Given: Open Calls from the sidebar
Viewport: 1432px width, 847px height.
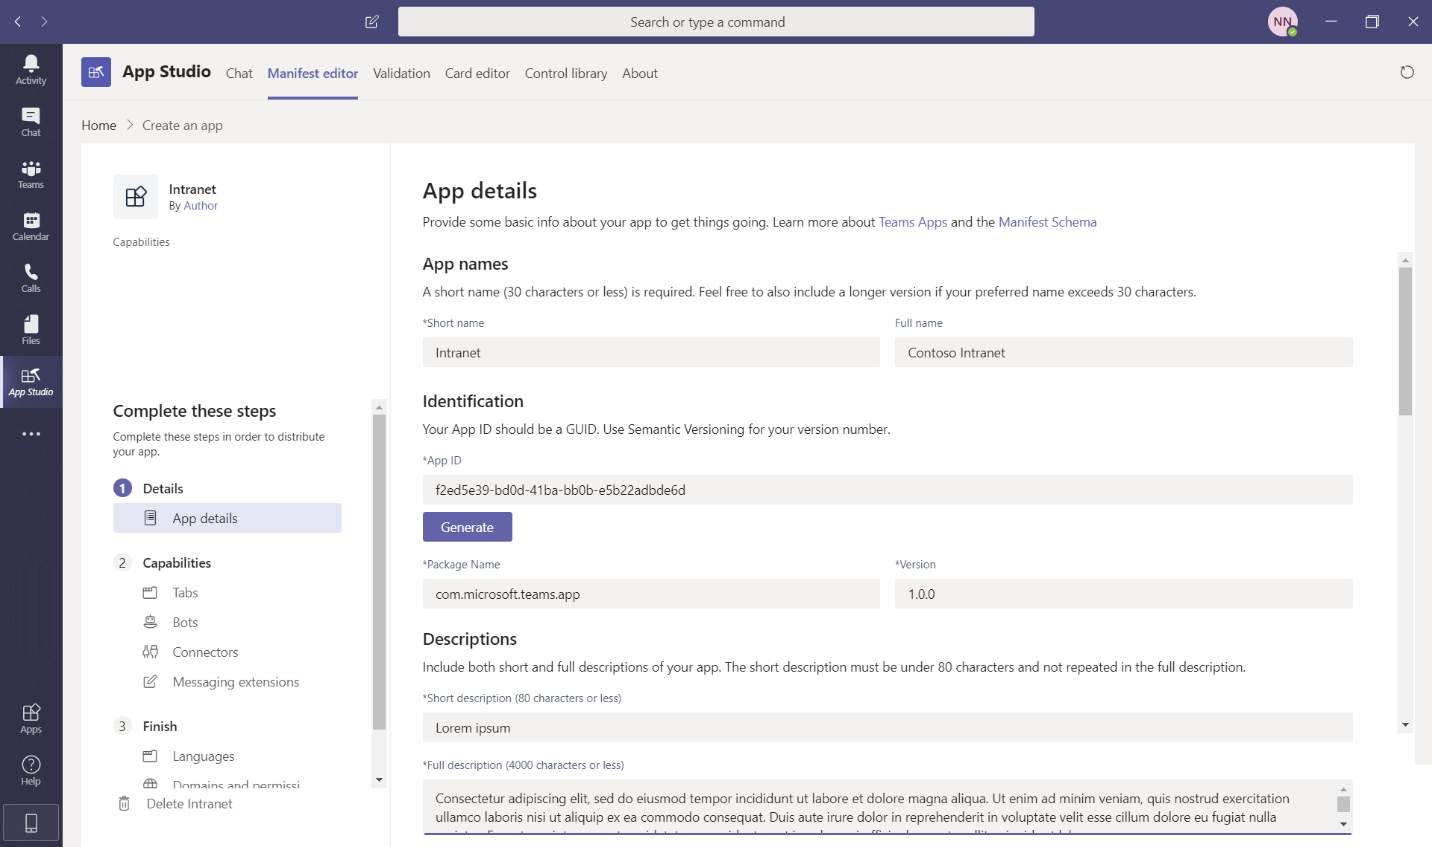Looking at the screenshot, I should [x=31, y=278].
